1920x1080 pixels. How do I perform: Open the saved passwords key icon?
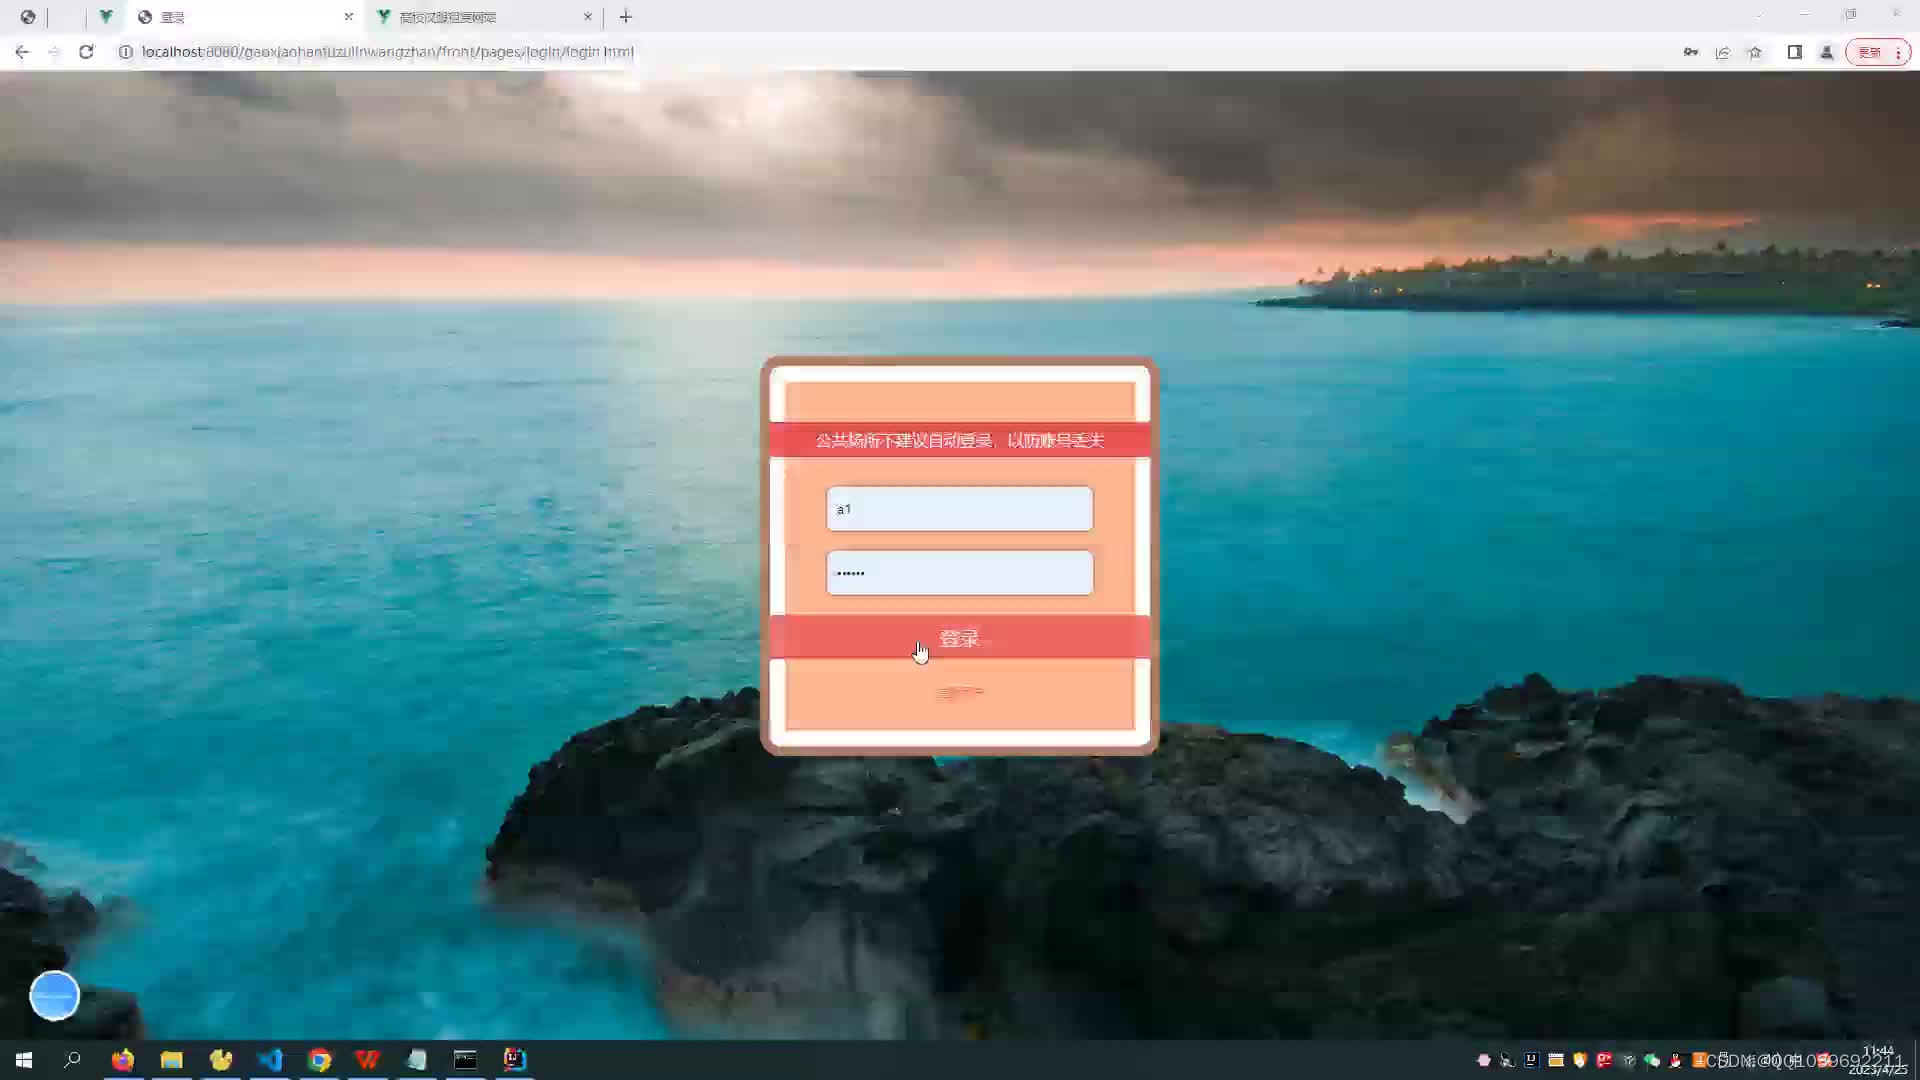click(1690, 52)
